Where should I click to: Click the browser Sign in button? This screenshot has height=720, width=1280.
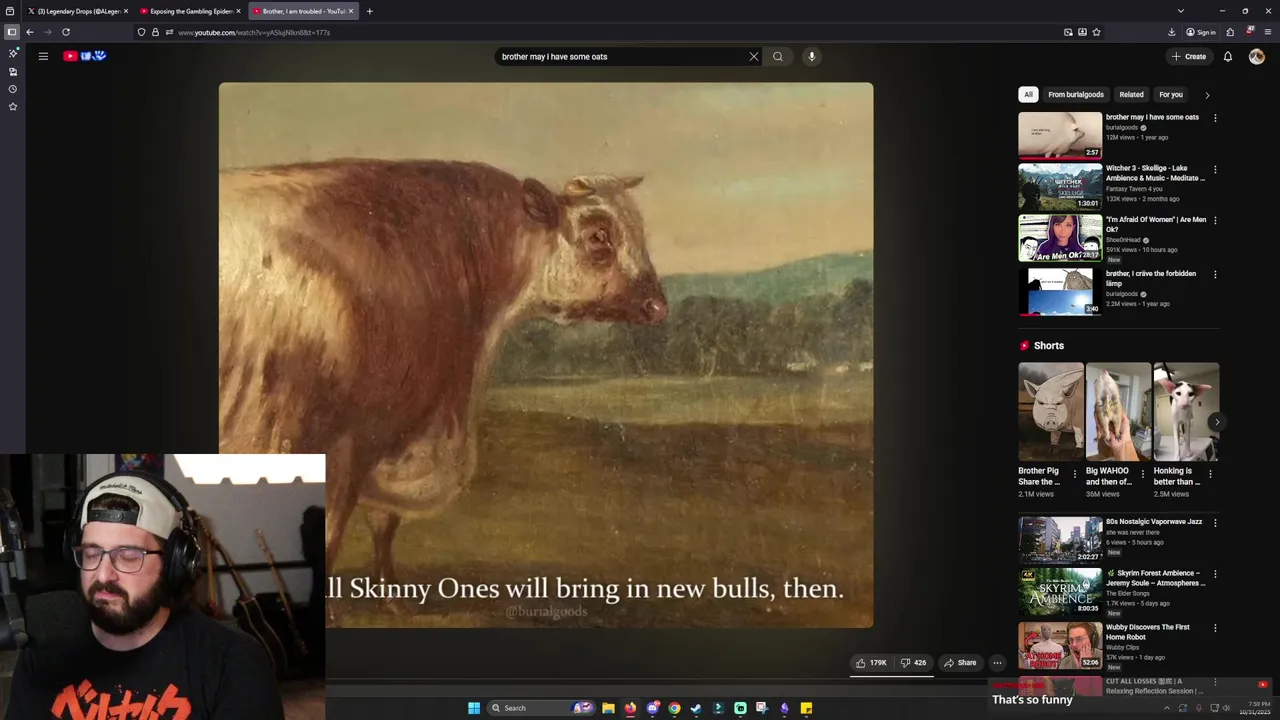click(1201, 32)
